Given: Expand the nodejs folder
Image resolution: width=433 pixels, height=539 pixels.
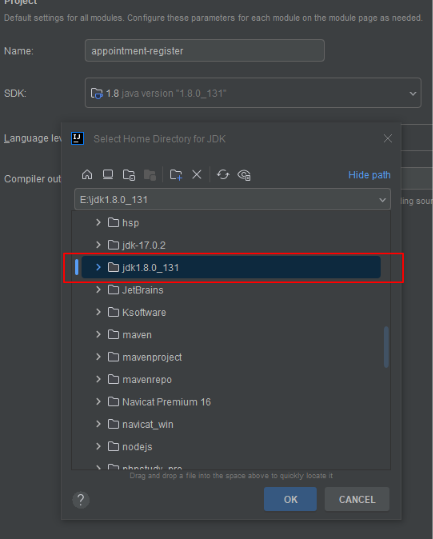Looking at the screenshot, I should pos(98,446).
